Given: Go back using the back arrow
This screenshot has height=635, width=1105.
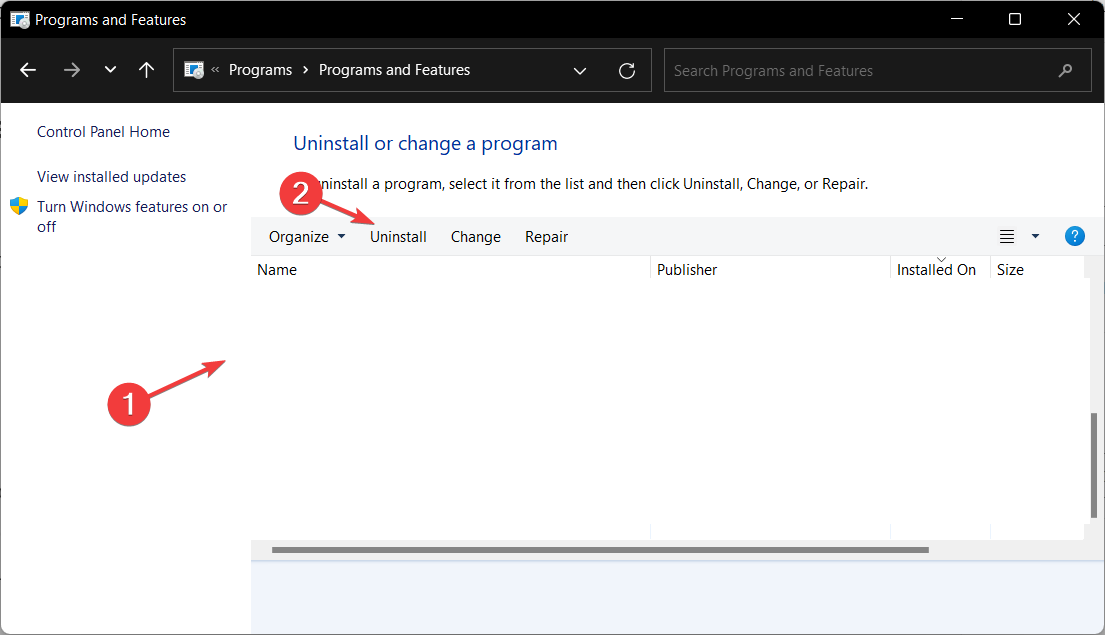Looking at the screenshot, I should tap(28, 70).
